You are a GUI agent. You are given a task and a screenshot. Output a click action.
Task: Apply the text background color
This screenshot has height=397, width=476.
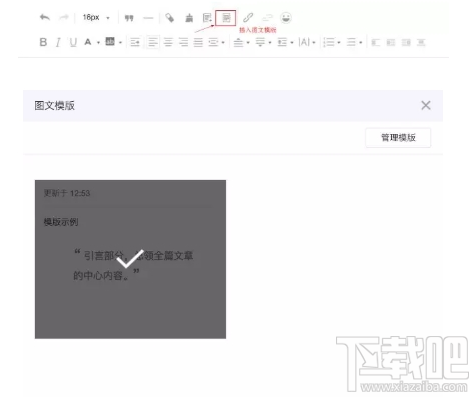(110, 42)
